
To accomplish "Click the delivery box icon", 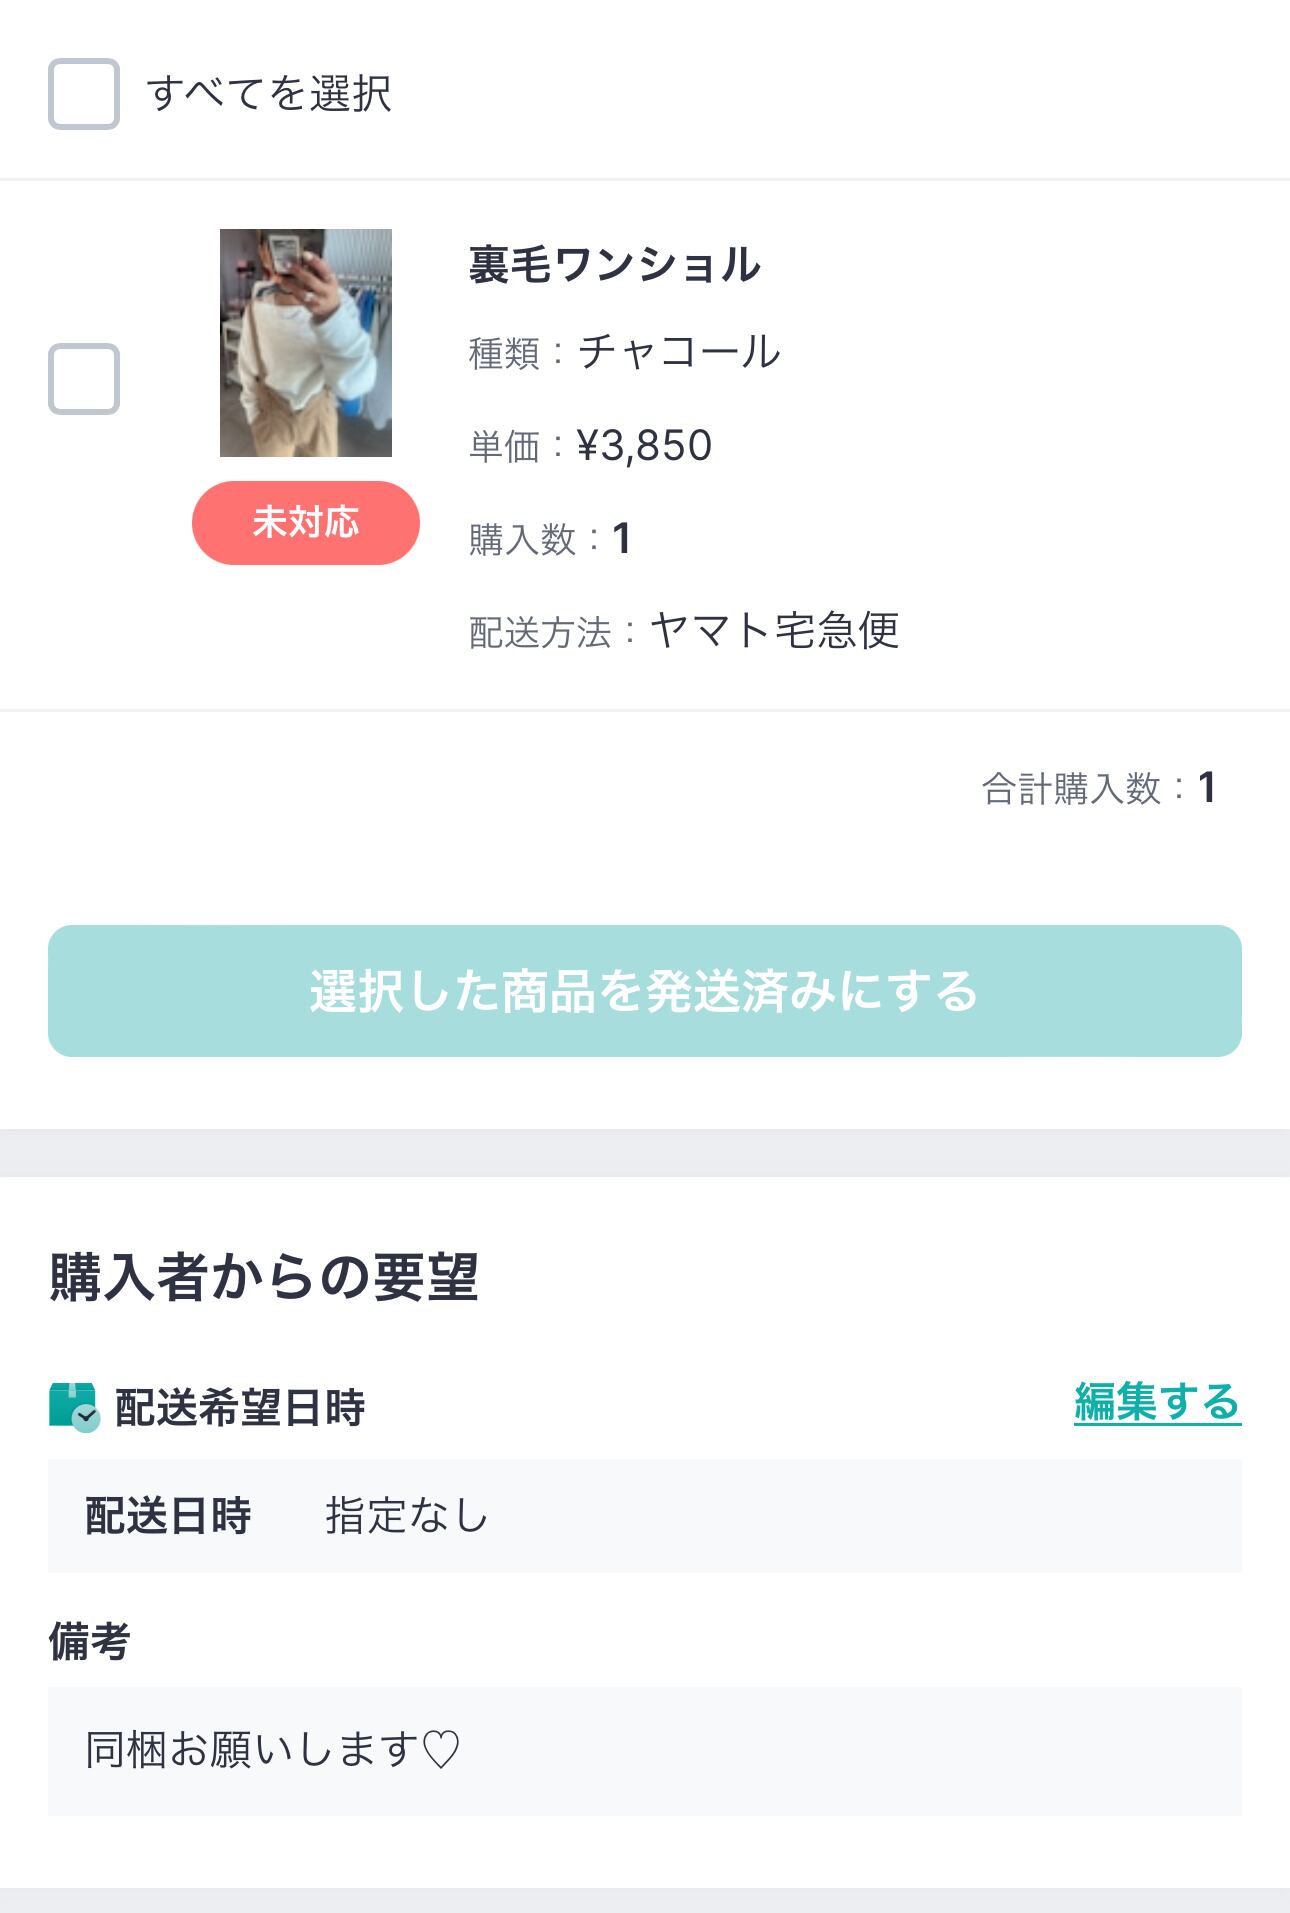I will tap(74, 1406).
